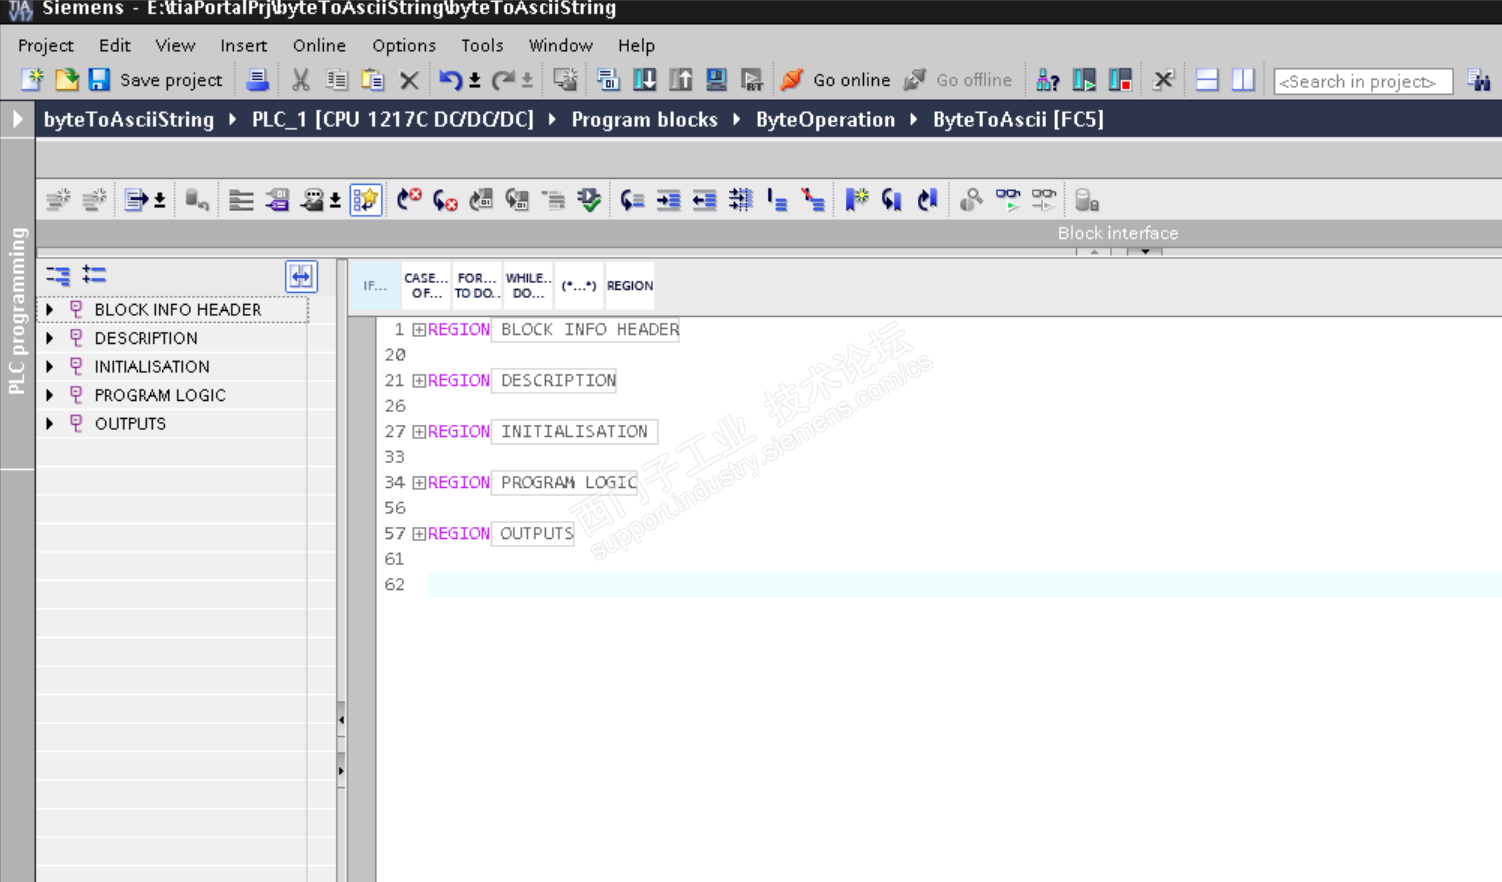Stop CPU icon
Image resolution: width=1502 pixels, height=882 pixels.
(1120, 80)
